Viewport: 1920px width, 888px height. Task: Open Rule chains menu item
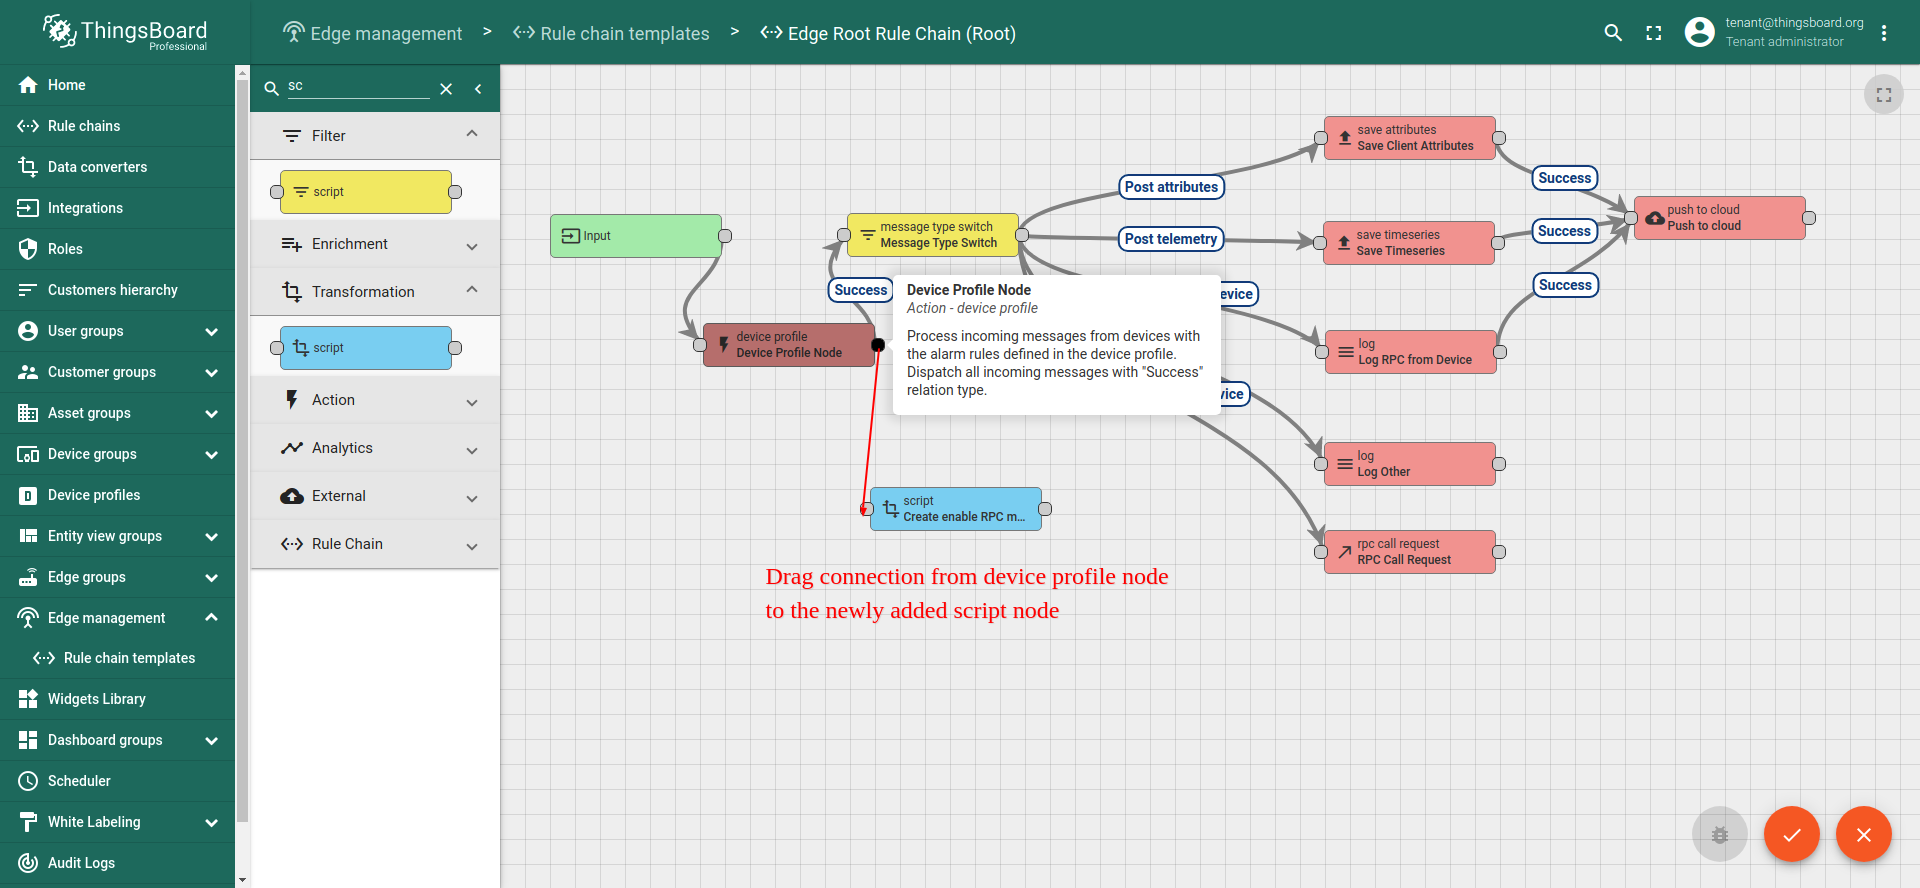pyautogui.click(x=117, y=126)
